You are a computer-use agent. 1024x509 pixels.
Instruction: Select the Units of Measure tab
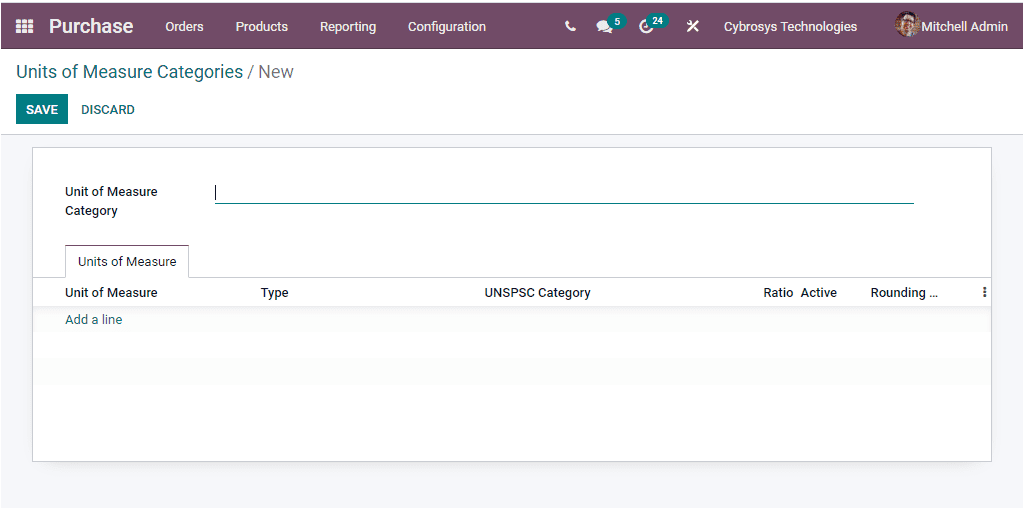point(127,262)
